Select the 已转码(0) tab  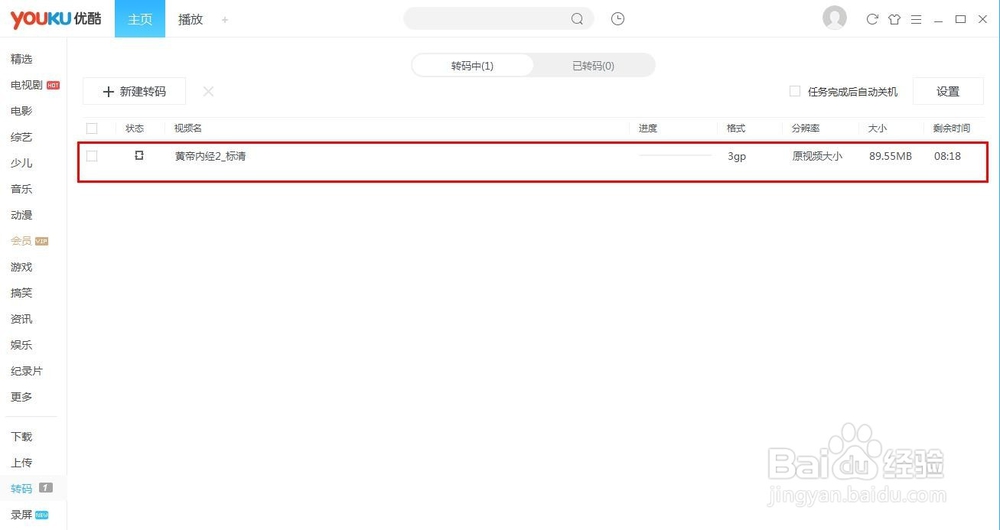[593, 66]
